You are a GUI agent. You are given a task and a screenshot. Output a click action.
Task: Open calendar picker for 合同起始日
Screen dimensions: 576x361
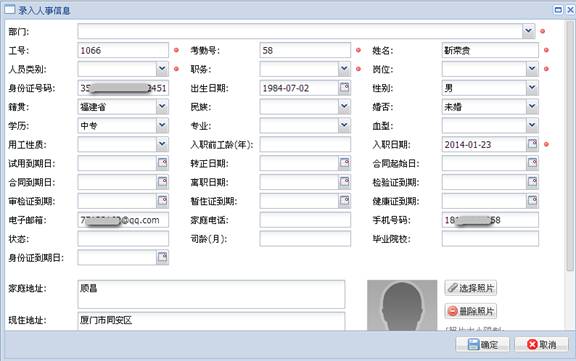click(x=532, y=163)
